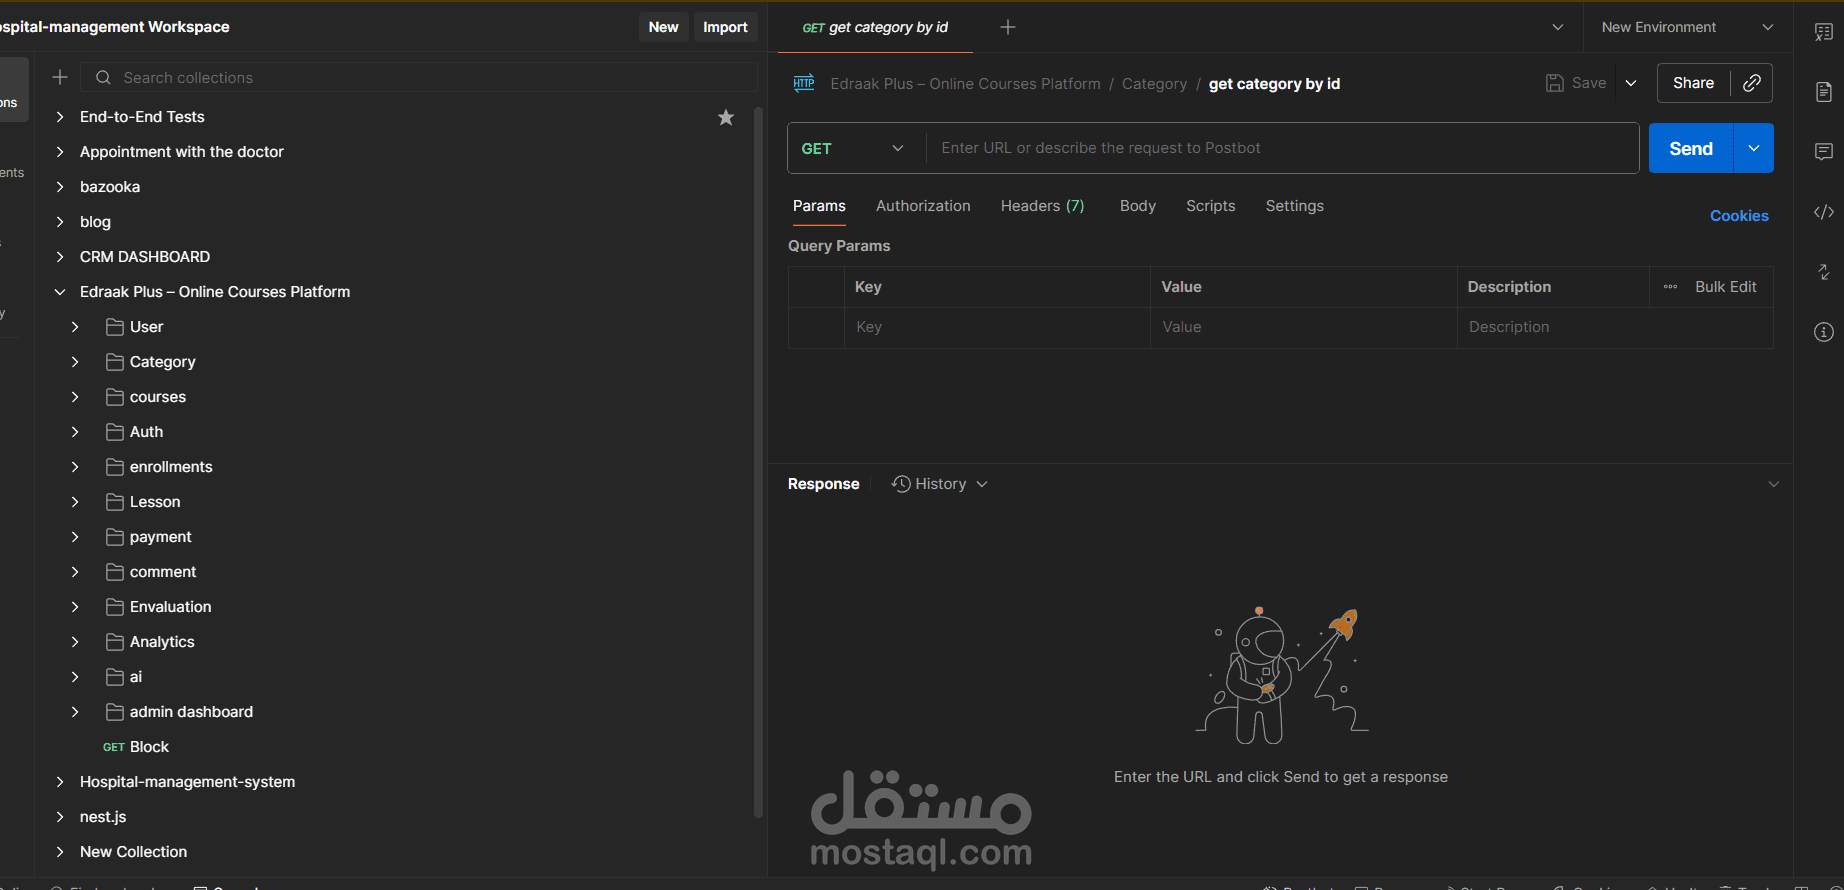Switch to the Scripts tab
The image size is (1844, 890).
coord(1211,206)
